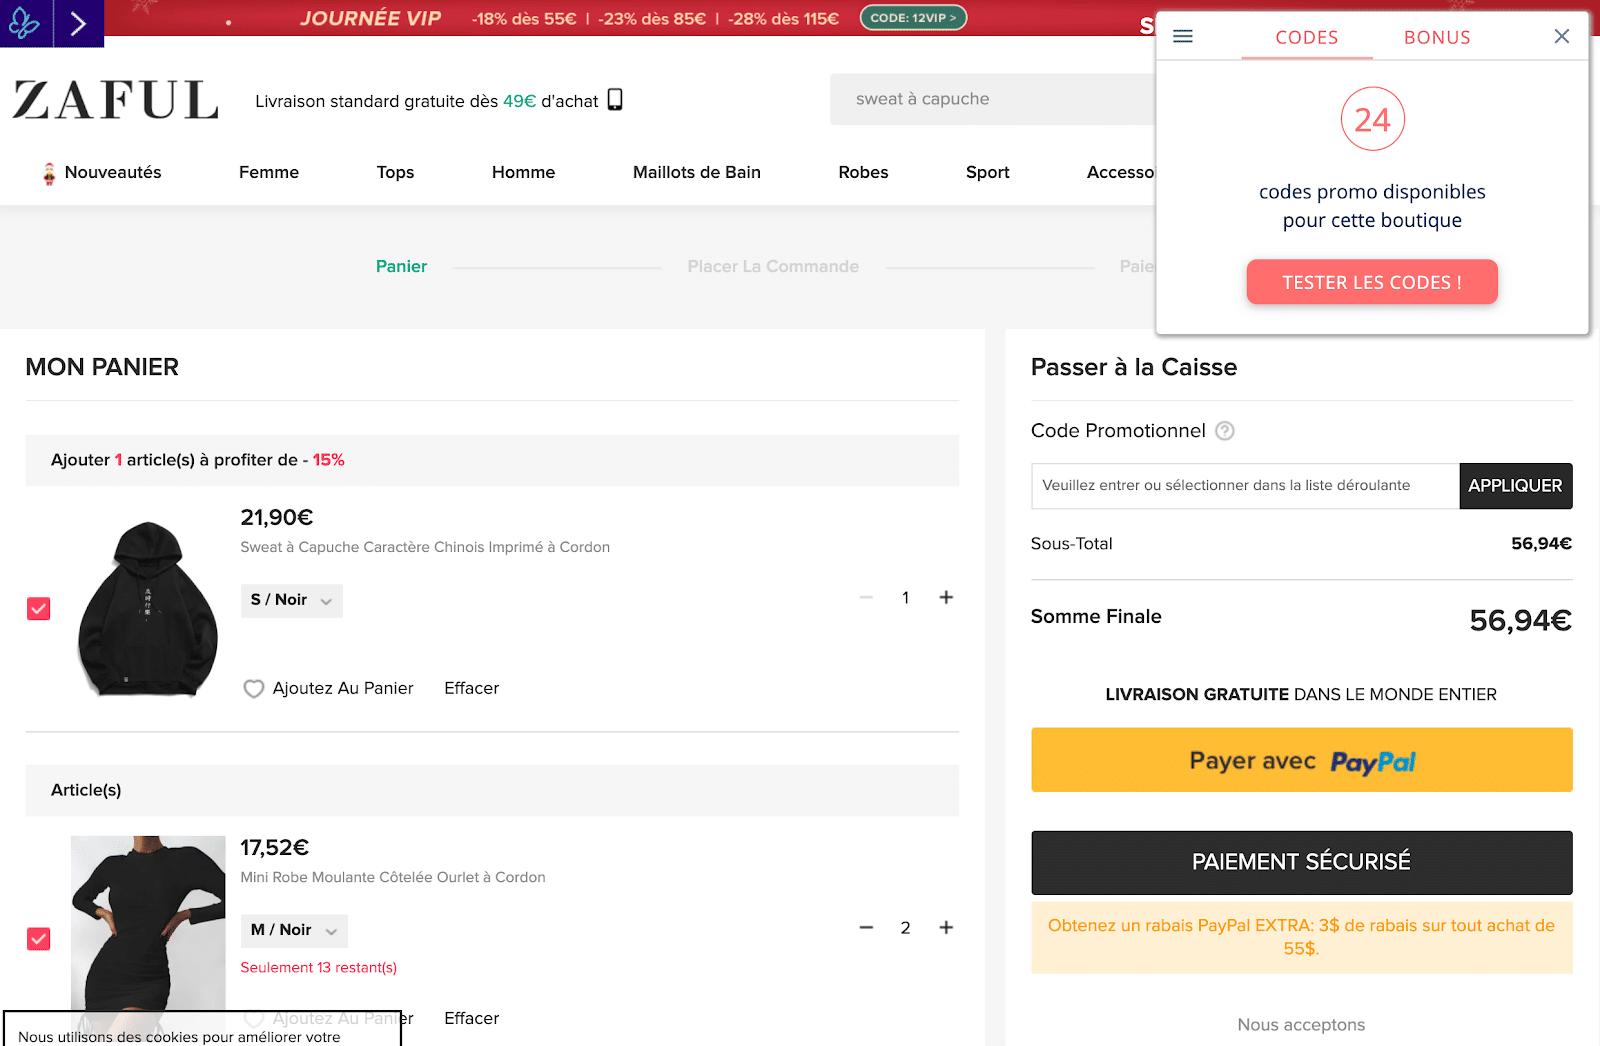
Task: Click the Ajouter 1 article(s) -15% banner
Action: click(492, 460)
